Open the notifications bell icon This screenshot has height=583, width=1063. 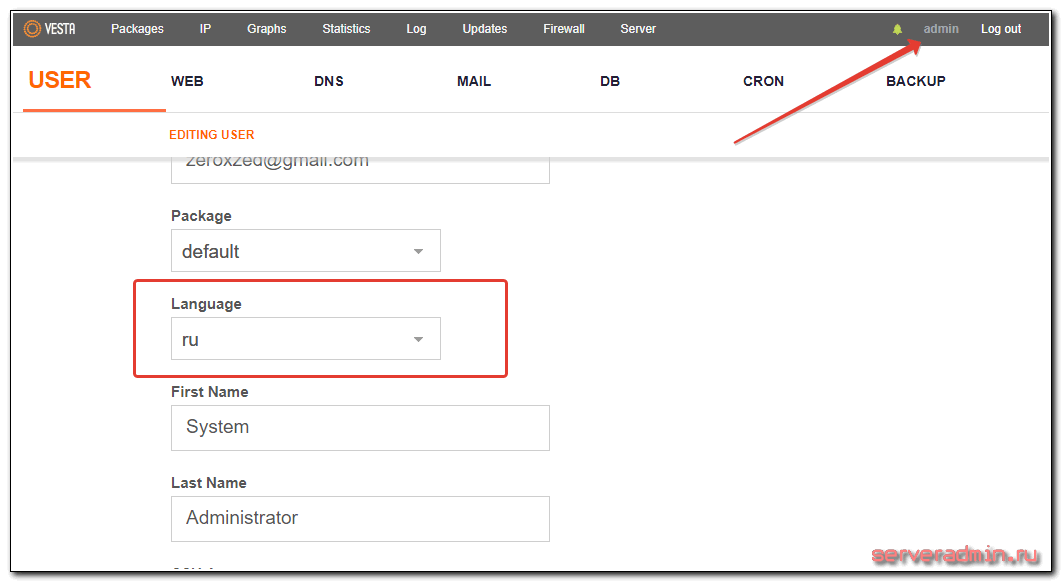tap(897, 29)
